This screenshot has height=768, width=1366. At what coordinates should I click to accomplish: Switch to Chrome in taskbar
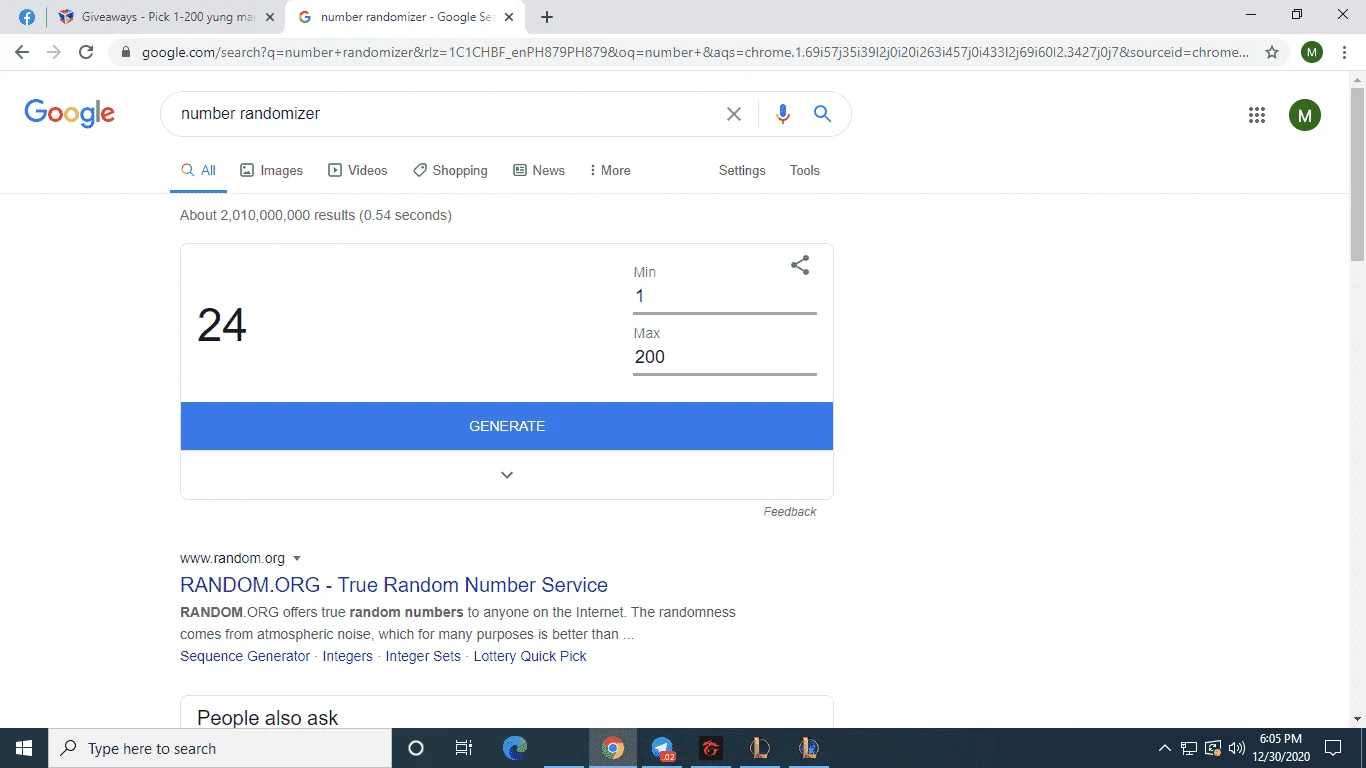[613, 748]
